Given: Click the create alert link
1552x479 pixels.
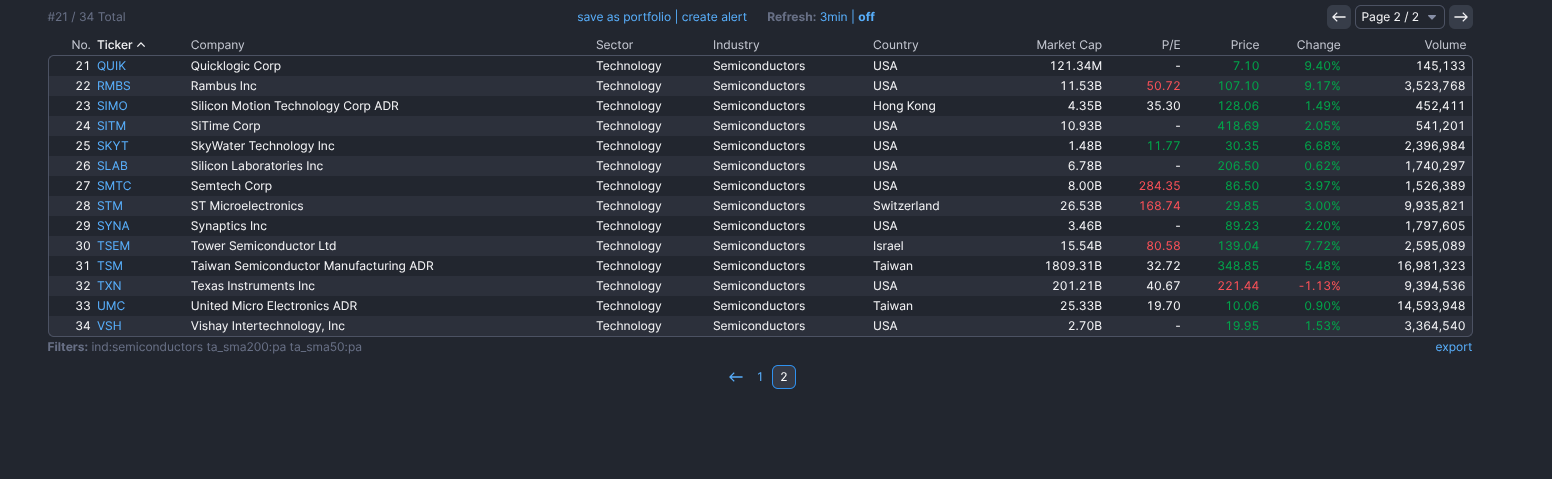Looking at the screenshot, I should point(714,17).
